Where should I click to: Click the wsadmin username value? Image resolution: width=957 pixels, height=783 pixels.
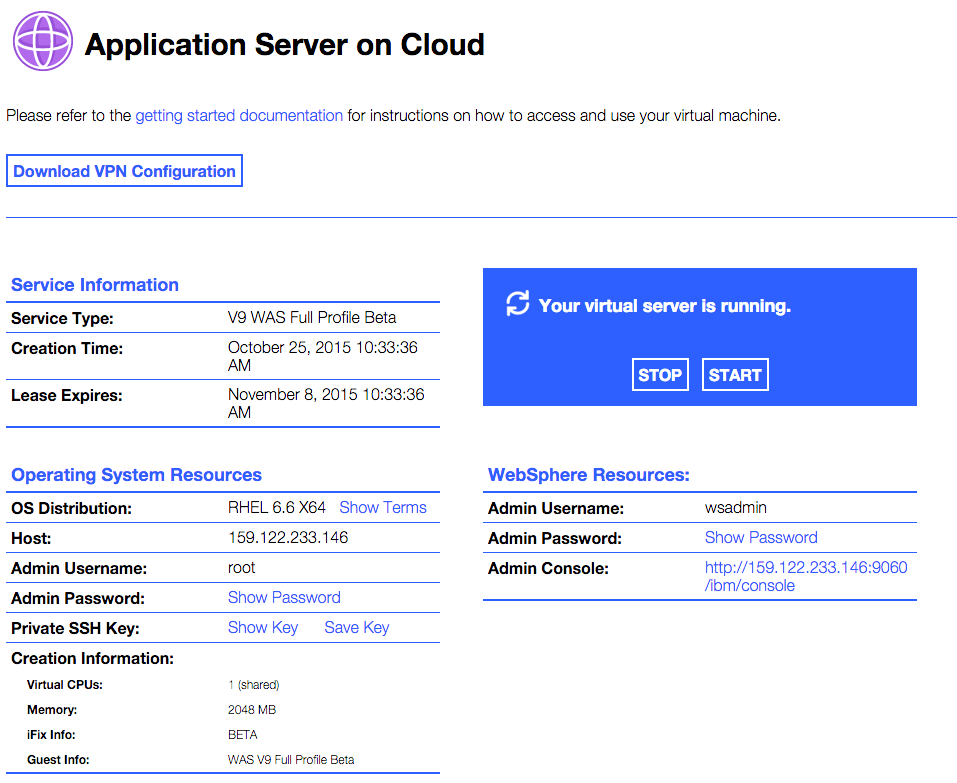735,507
